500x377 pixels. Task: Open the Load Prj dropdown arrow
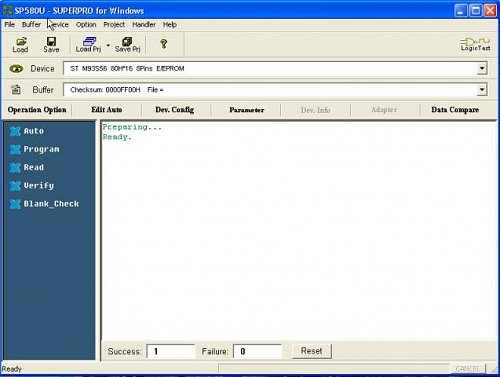[x=108, y=45]
